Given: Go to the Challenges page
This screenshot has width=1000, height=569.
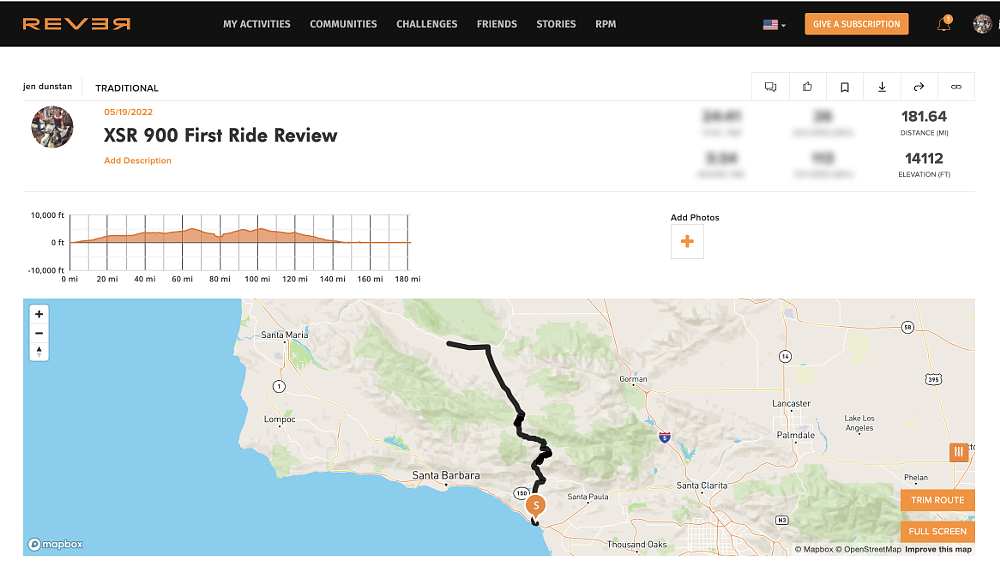Looking at the screenshot, I should [x=426, y=24].
